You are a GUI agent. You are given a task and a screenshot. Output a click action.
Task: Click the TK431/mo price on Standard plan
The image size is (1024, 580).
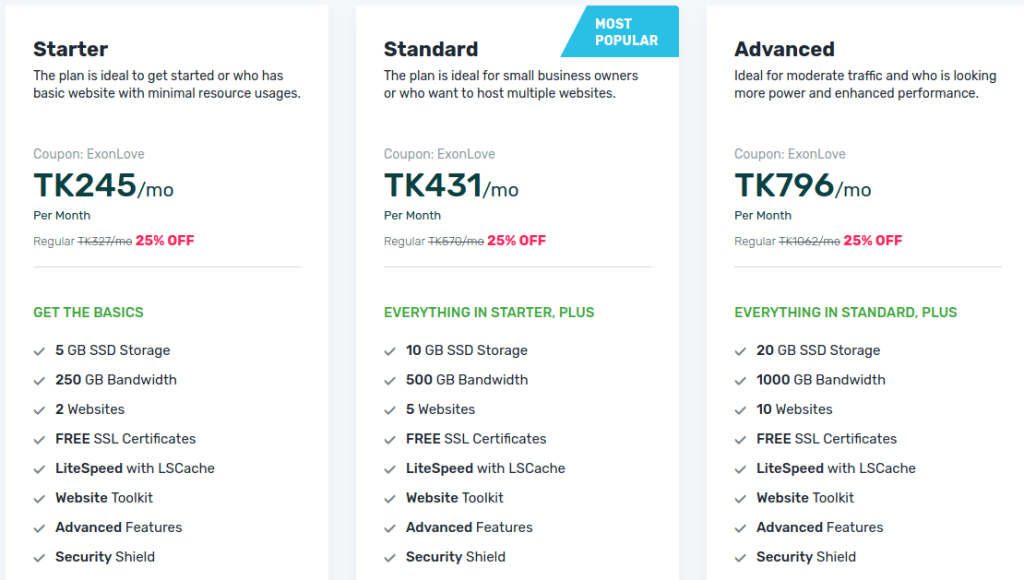452,188
